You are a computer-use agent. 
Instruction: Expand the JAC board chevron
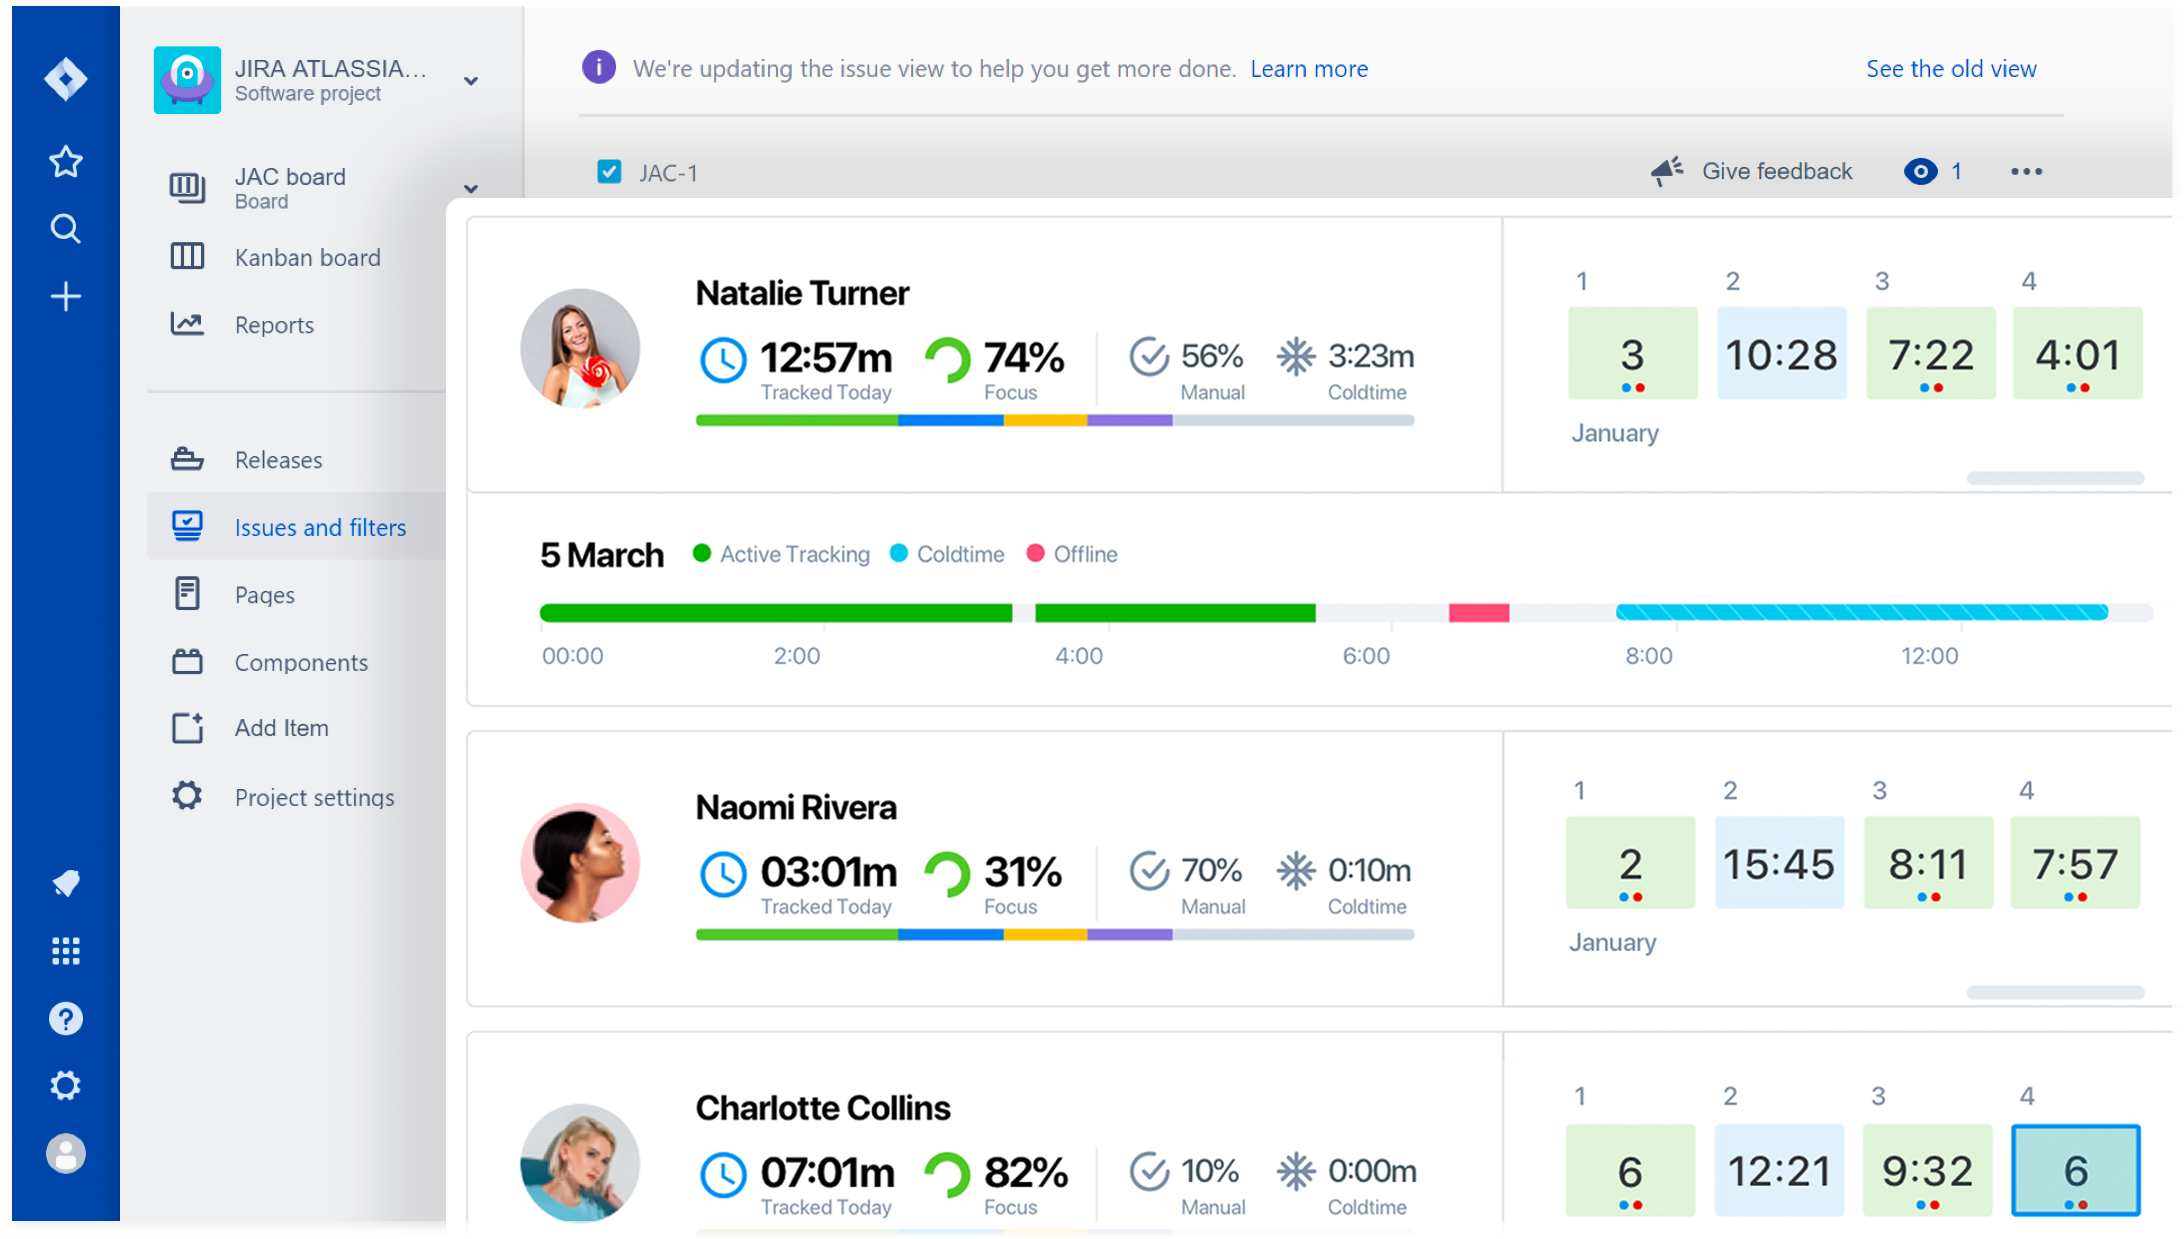pos(471,188)
